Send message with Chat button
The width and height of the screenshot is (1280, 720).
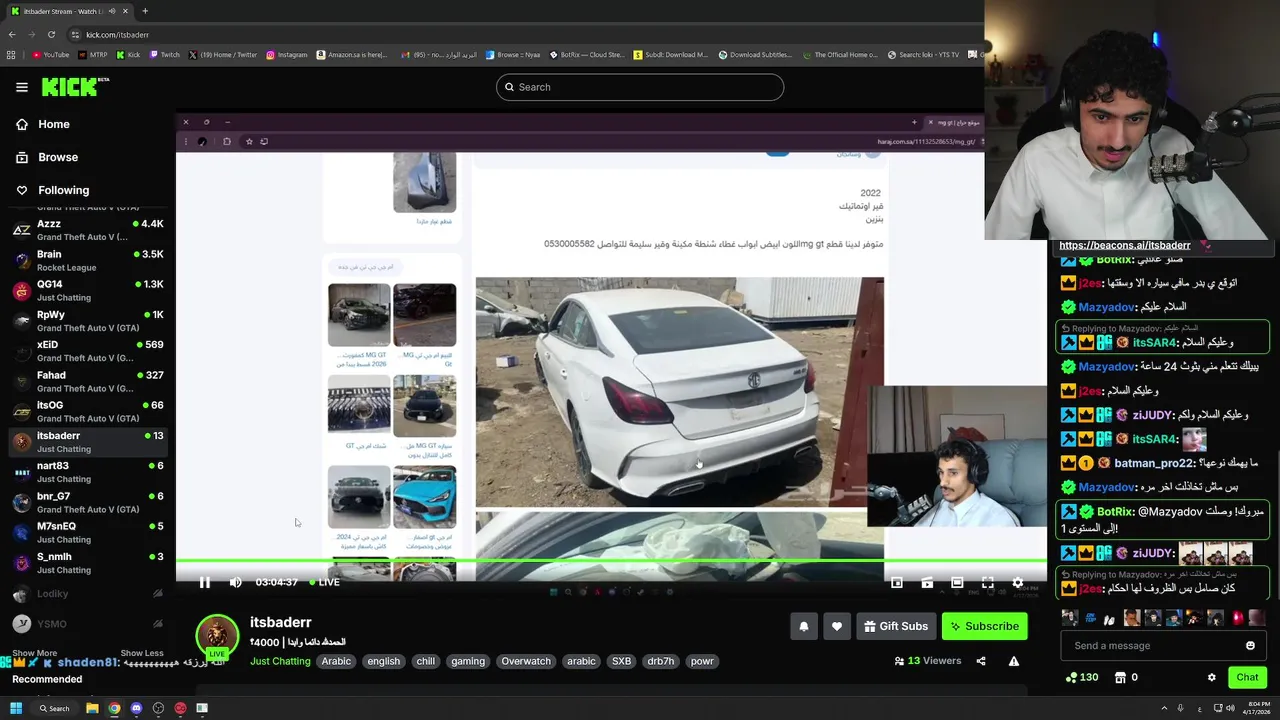[x=1247, y=677]
